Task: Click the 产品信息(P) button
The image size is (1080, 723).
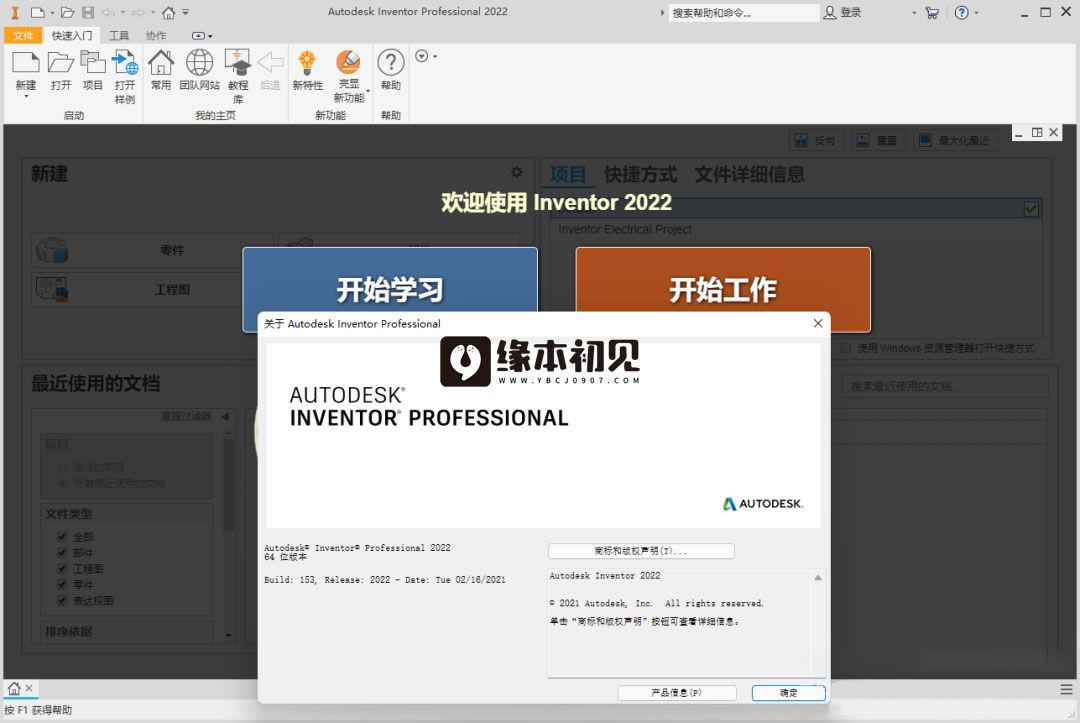Action: 676,693
